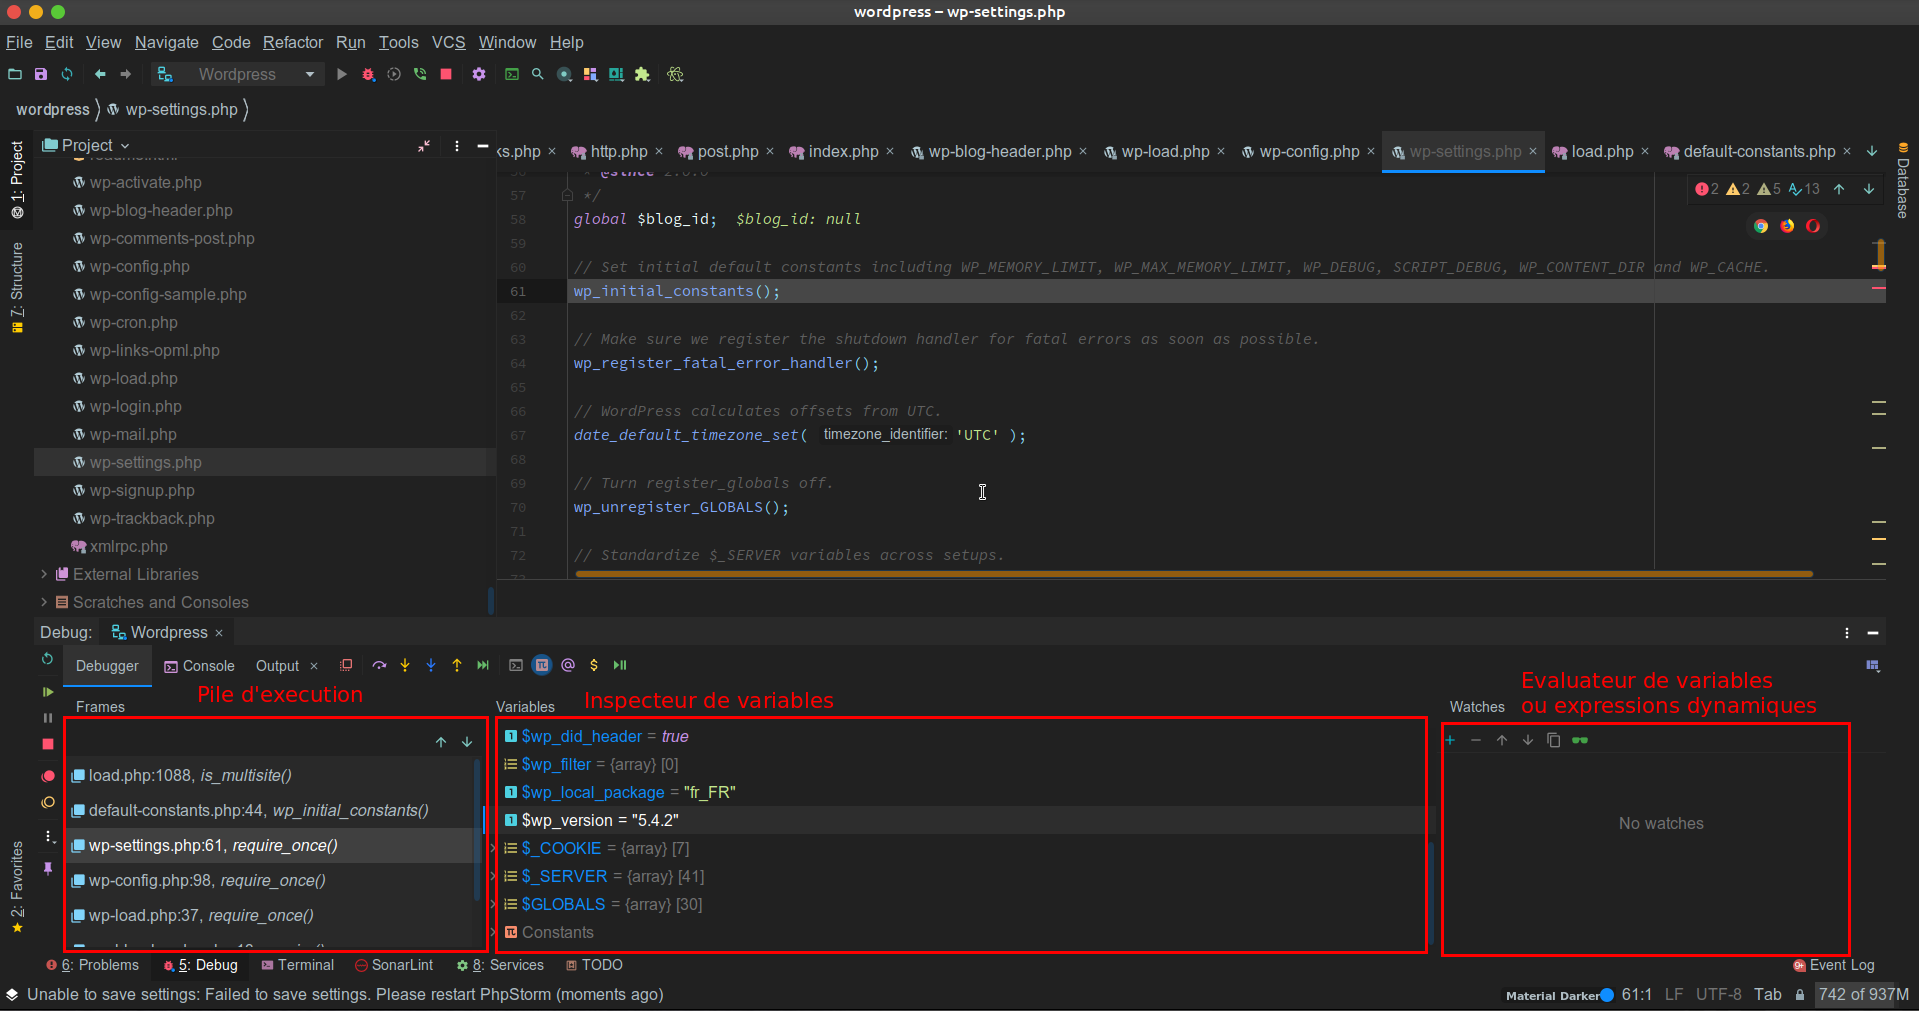Show hidden editor tabs dropdown arrow

1872,151
